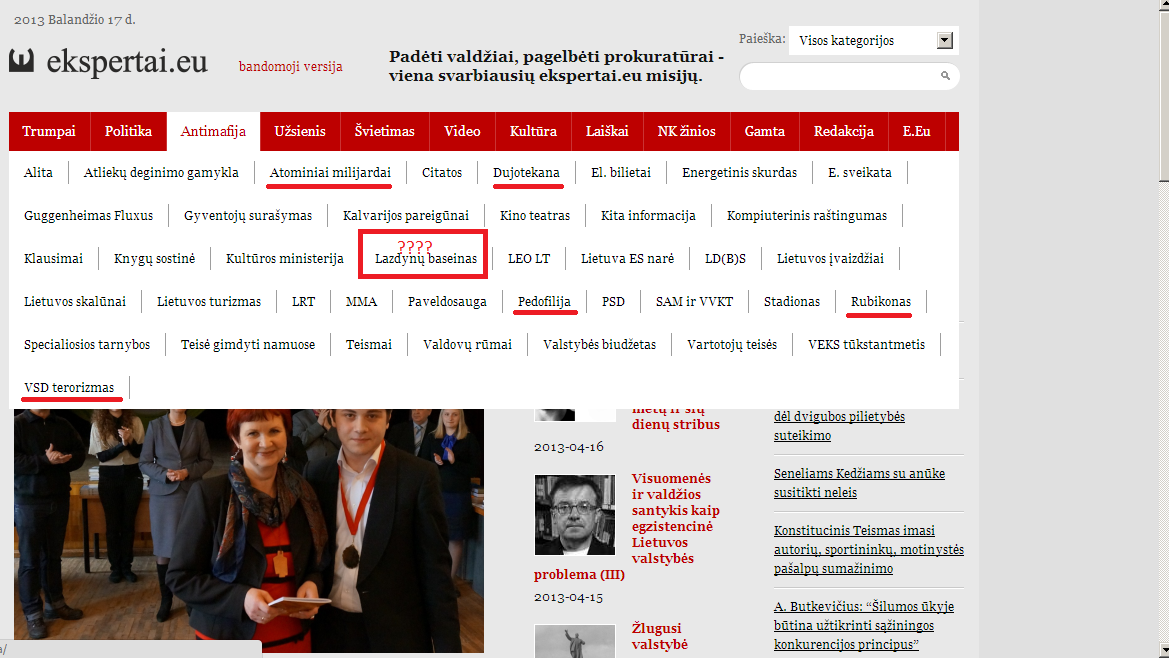Viewport: 1169px width, 658px height.
Task: Open the Dujotekana subcategory
Action: (x=526, y=173)
